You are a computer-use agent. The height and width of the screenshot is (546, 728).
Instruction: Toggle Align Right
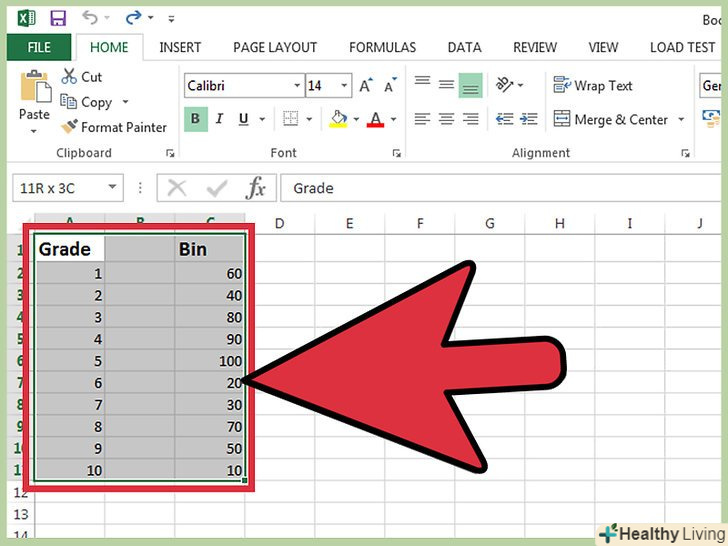click(x=470, y=119)
